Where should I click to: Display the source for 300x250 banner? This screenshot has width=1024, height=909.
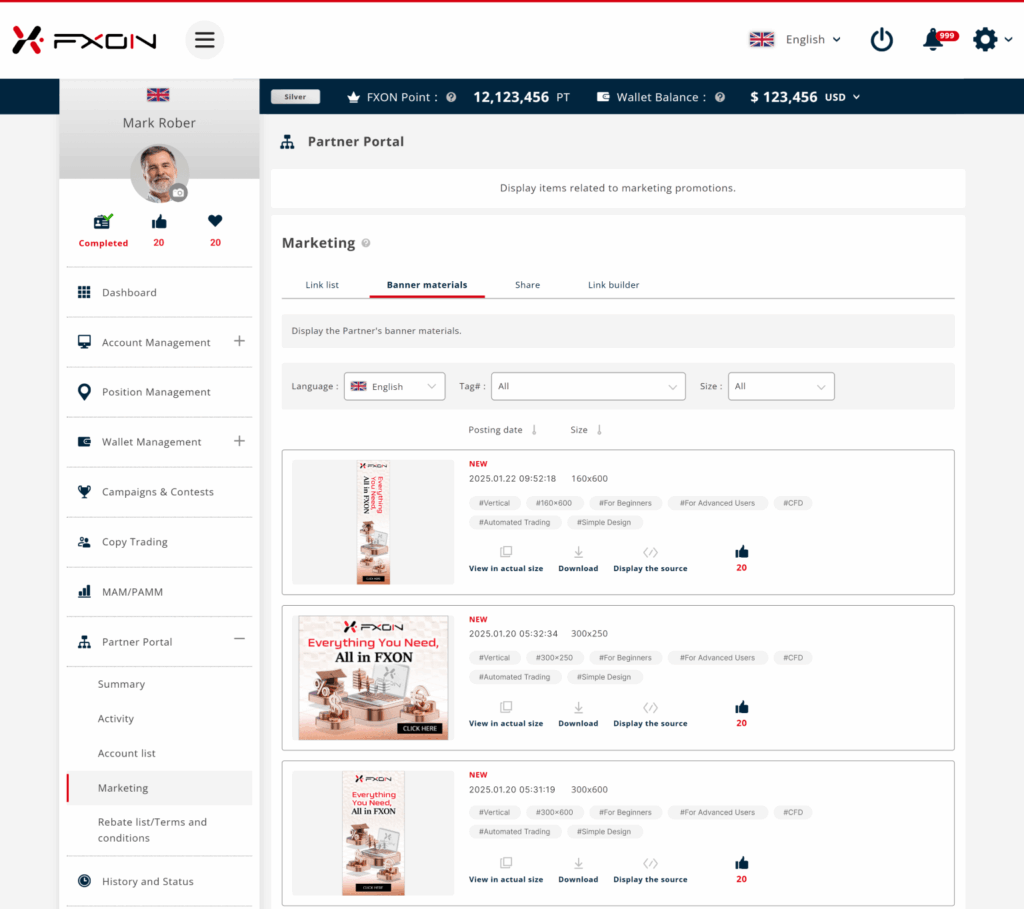(650, 715)
